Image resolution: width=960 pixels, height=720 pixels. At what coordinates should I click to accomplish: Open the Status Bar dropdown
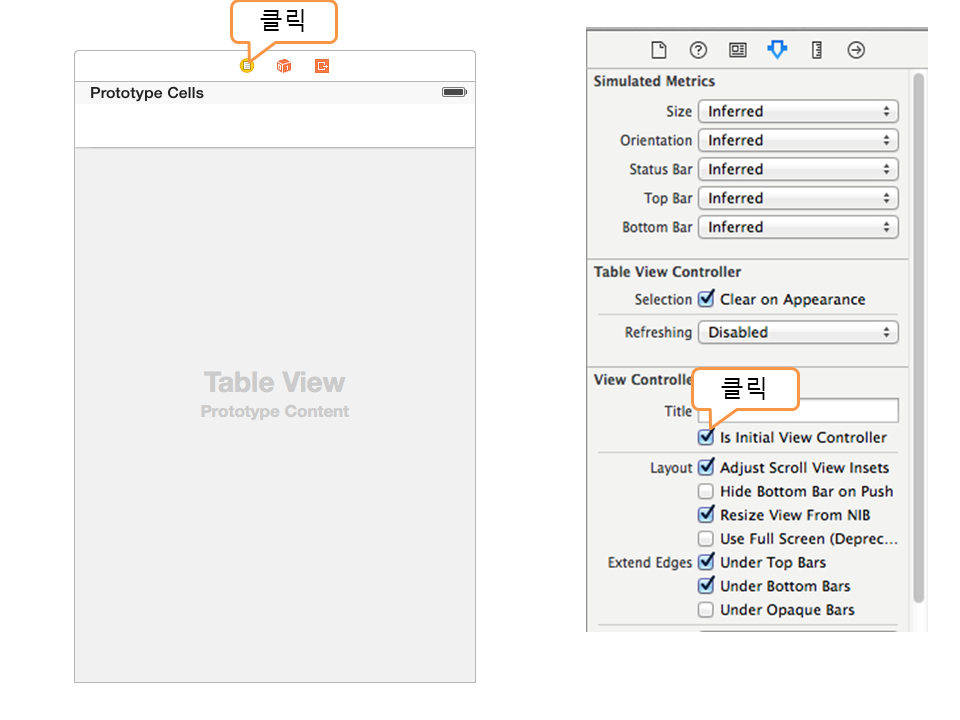(x=798, y=170)
